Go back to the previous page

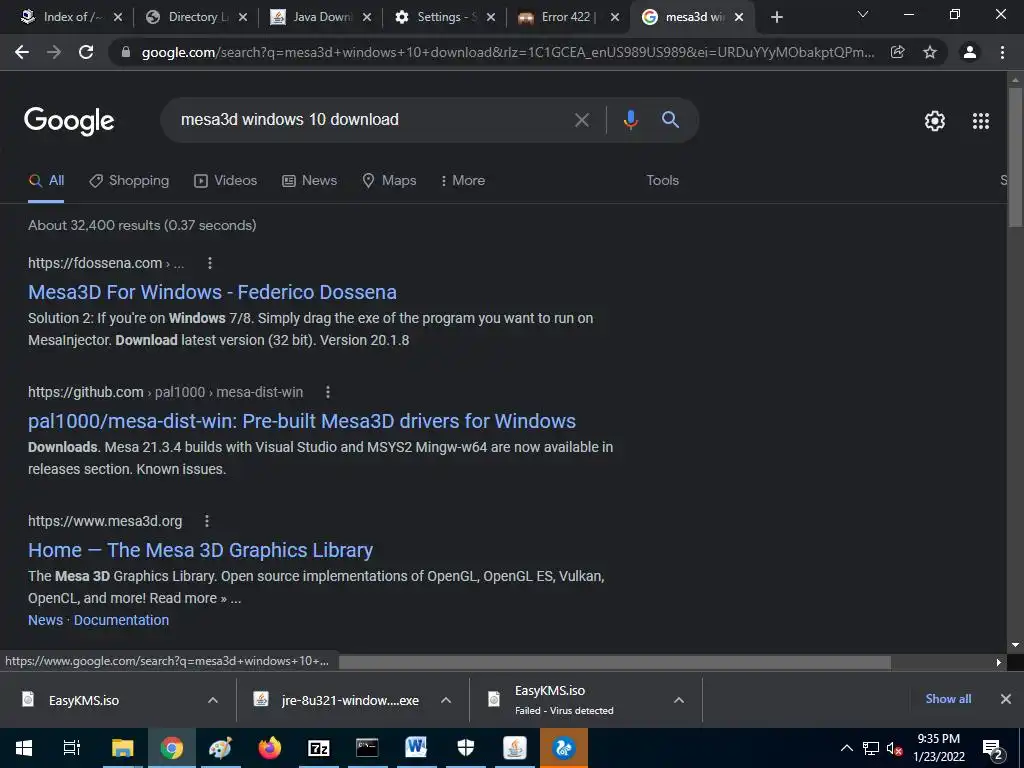22,52
